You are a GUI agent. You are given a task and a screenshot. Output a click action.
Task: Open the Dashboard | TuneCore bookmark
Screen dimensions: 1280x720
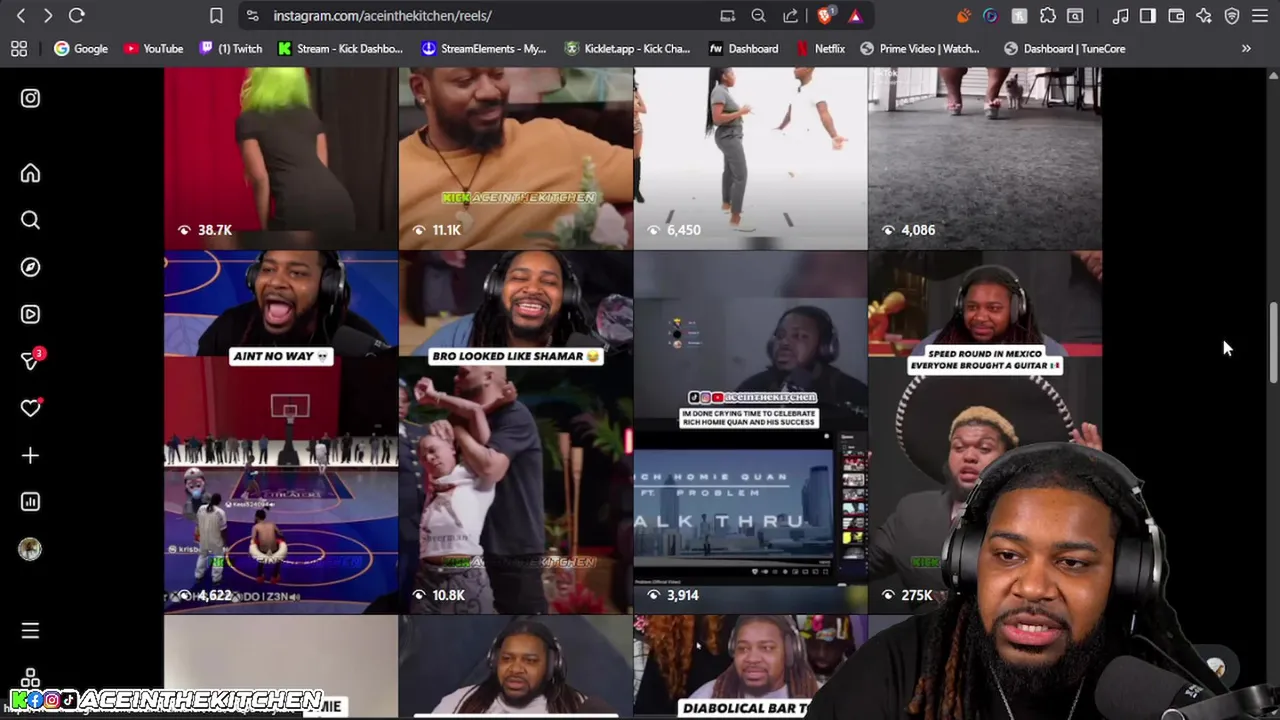click(1065, 48)
